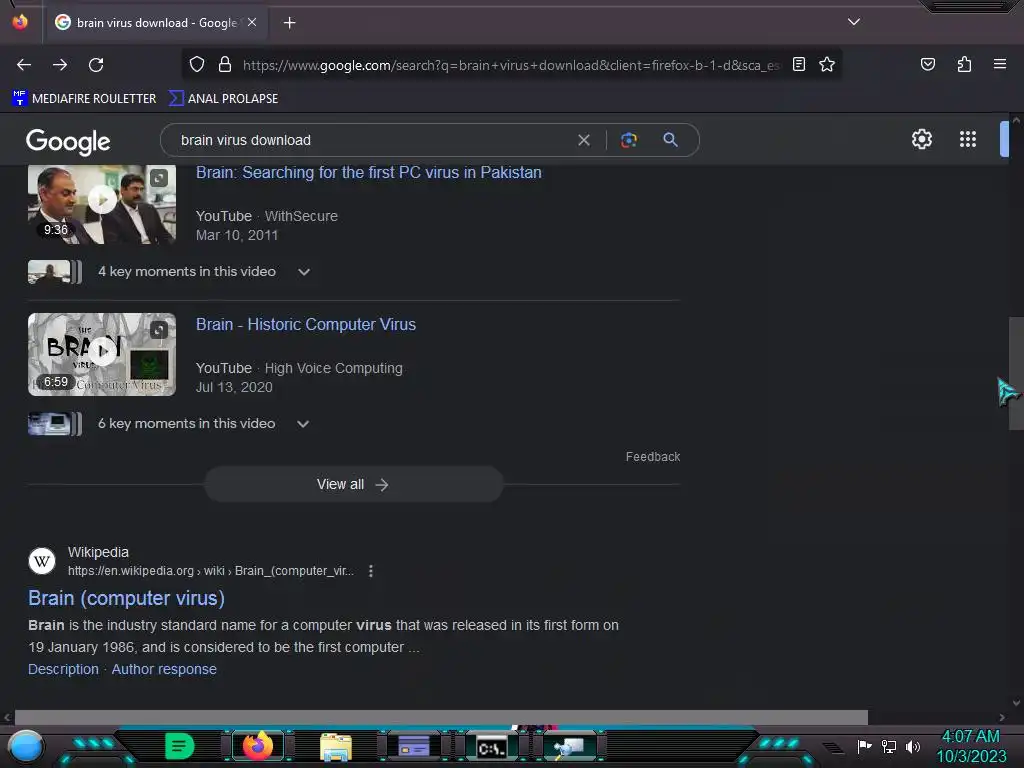Expand 4 key moments in this video
Viewport: 1024px width, 768px height.
coord(204,272)
